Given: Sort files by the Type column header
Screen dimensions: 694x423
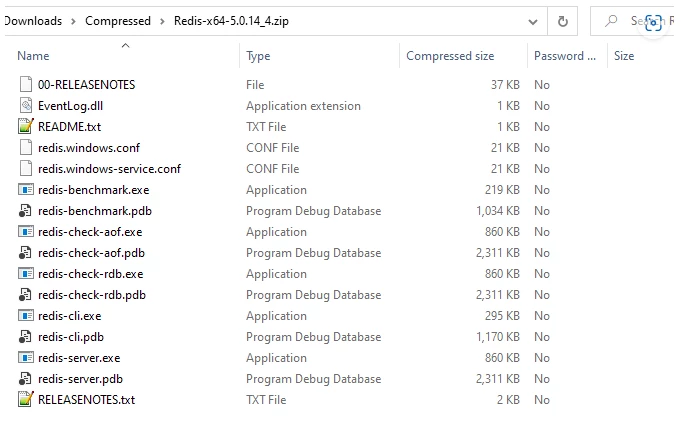Looking at the screenshot, I should point(258,56).
